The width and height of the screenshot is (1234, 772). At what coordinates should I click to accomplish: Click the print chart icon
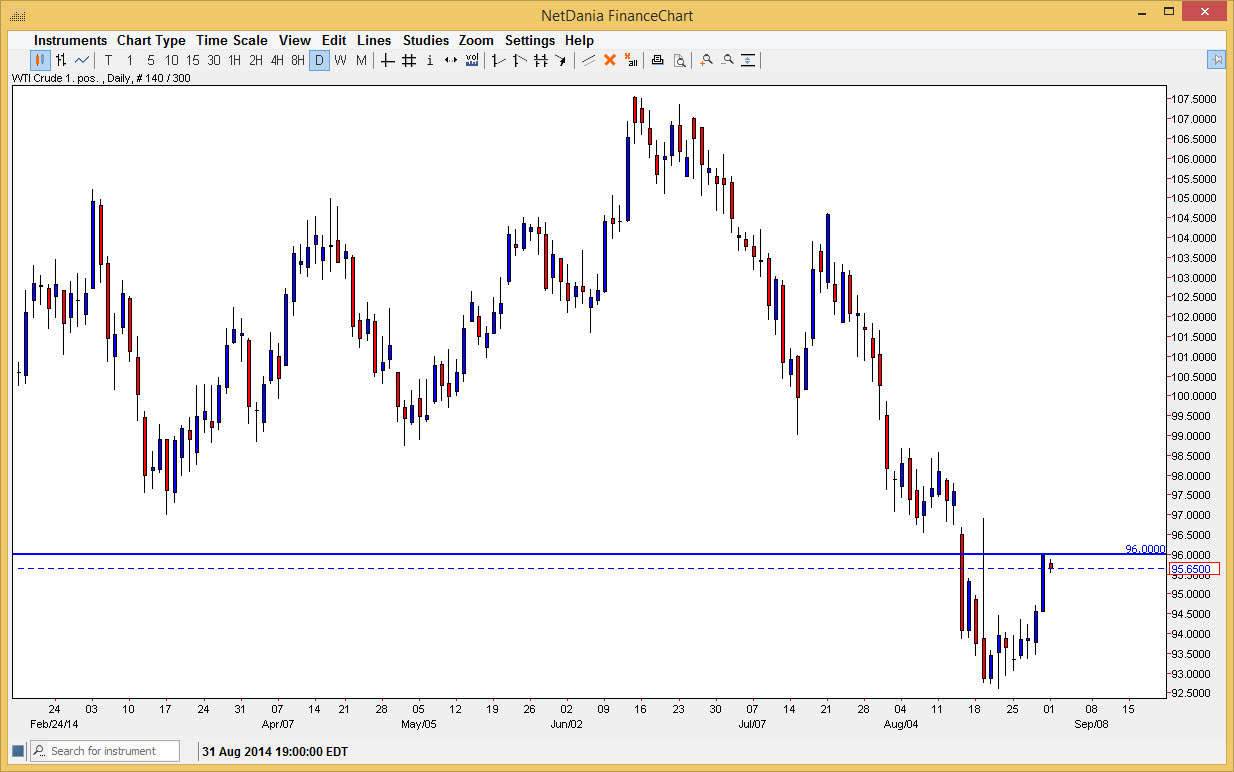tap(657, 60)
